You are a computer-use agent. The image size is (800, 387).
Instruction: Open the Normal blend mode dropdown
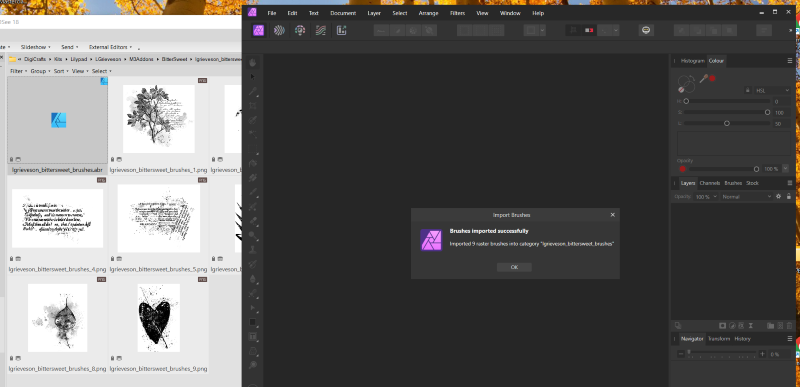pyautogui.click(x=746, y=196)
